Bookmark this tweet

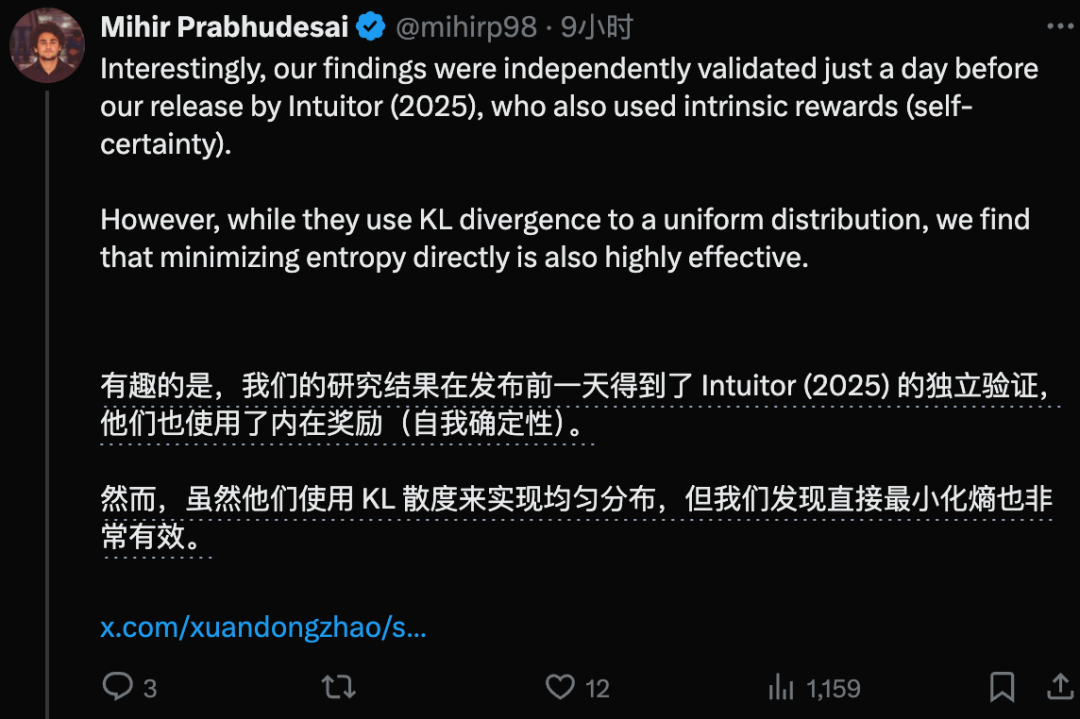click(1002, 687)
